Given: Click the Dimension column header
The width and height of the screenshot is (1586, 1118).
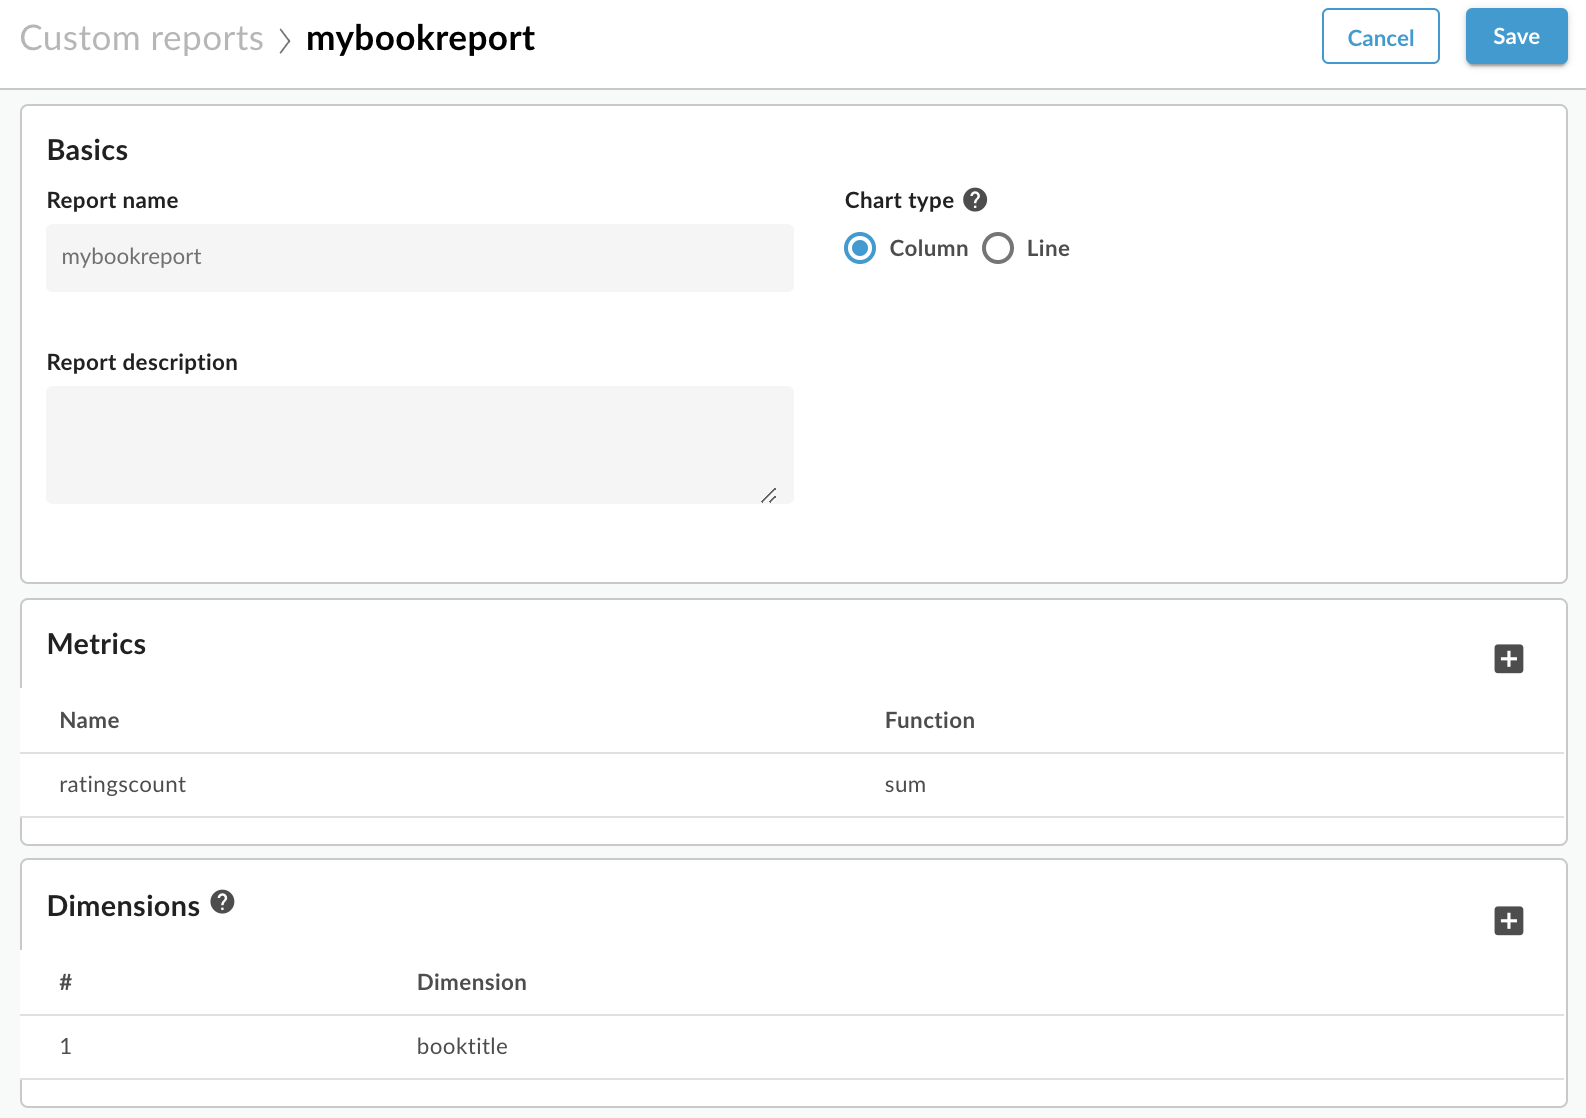Looking at the screenshot, I should click(471, 983).
